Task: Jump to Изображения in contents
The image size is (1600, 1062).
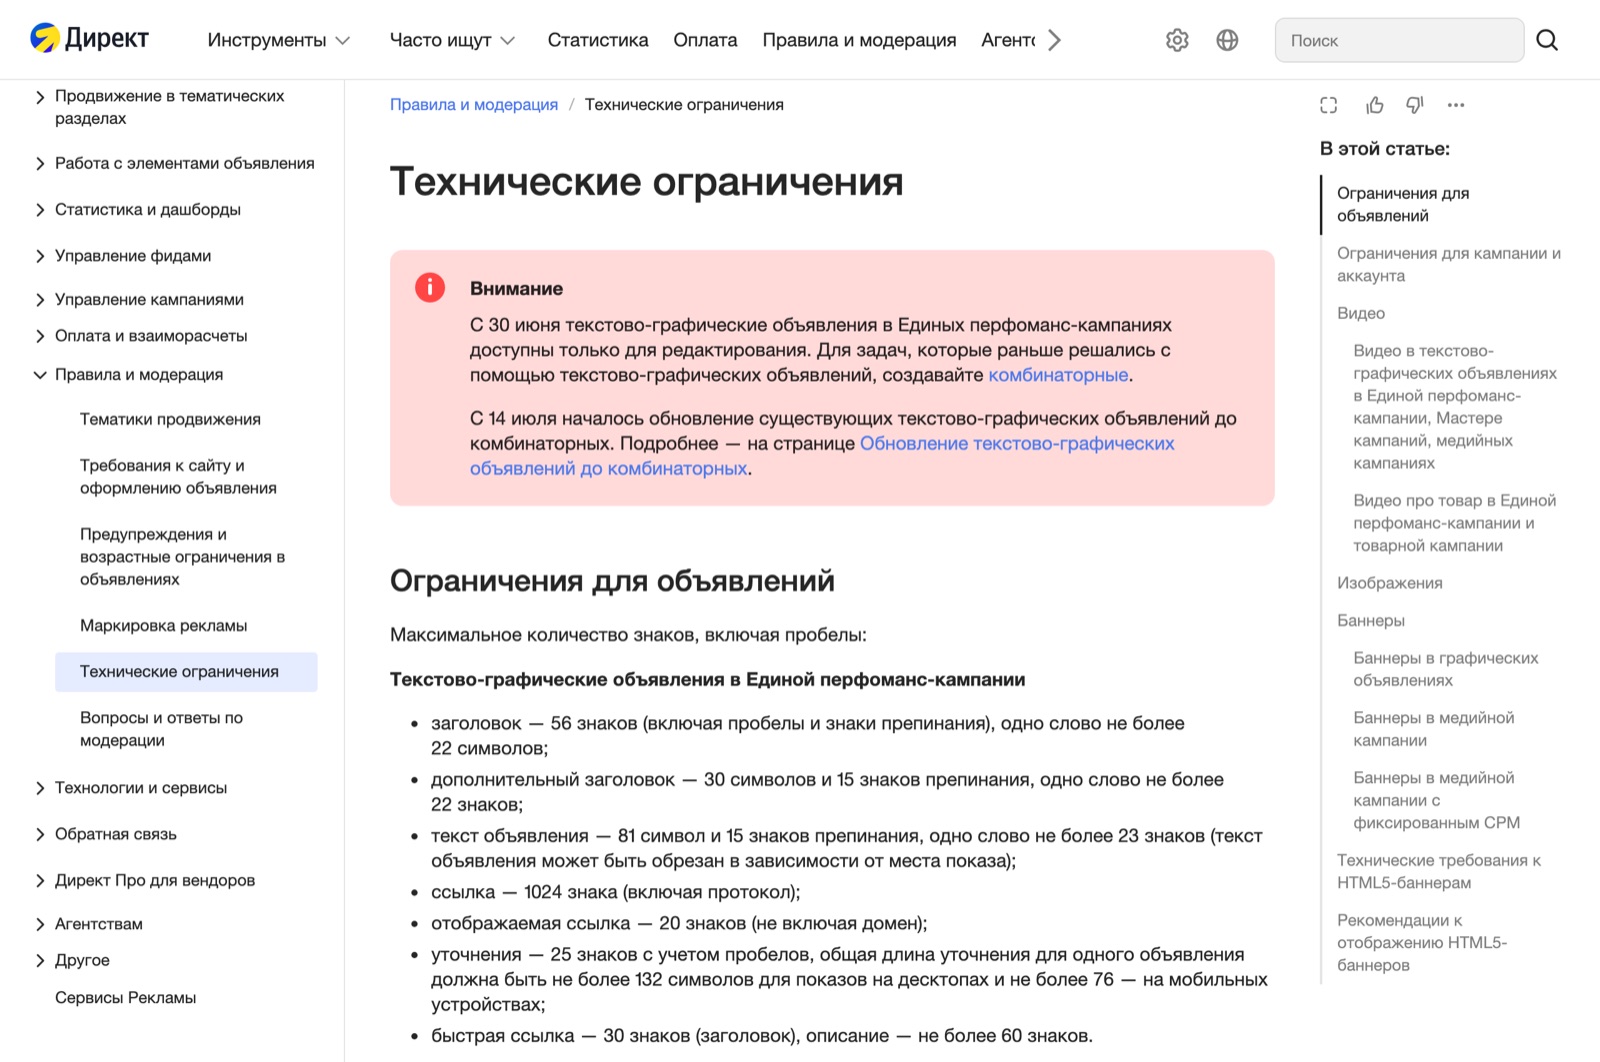Action: coord(1389,583)
